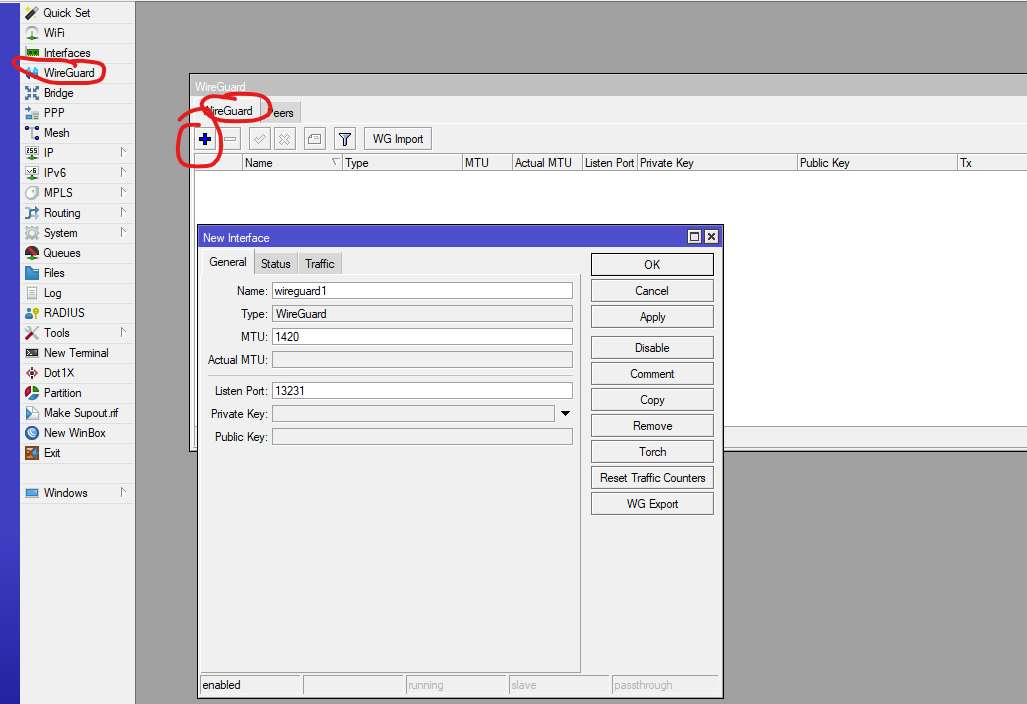Open the Partition section
1027x704 pixels.
(77, 392)
